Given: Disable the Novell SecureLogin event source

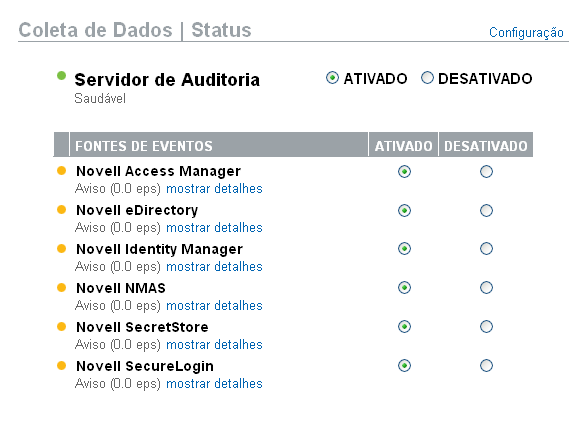Looking at the screenshot, I should coord(486,366).
